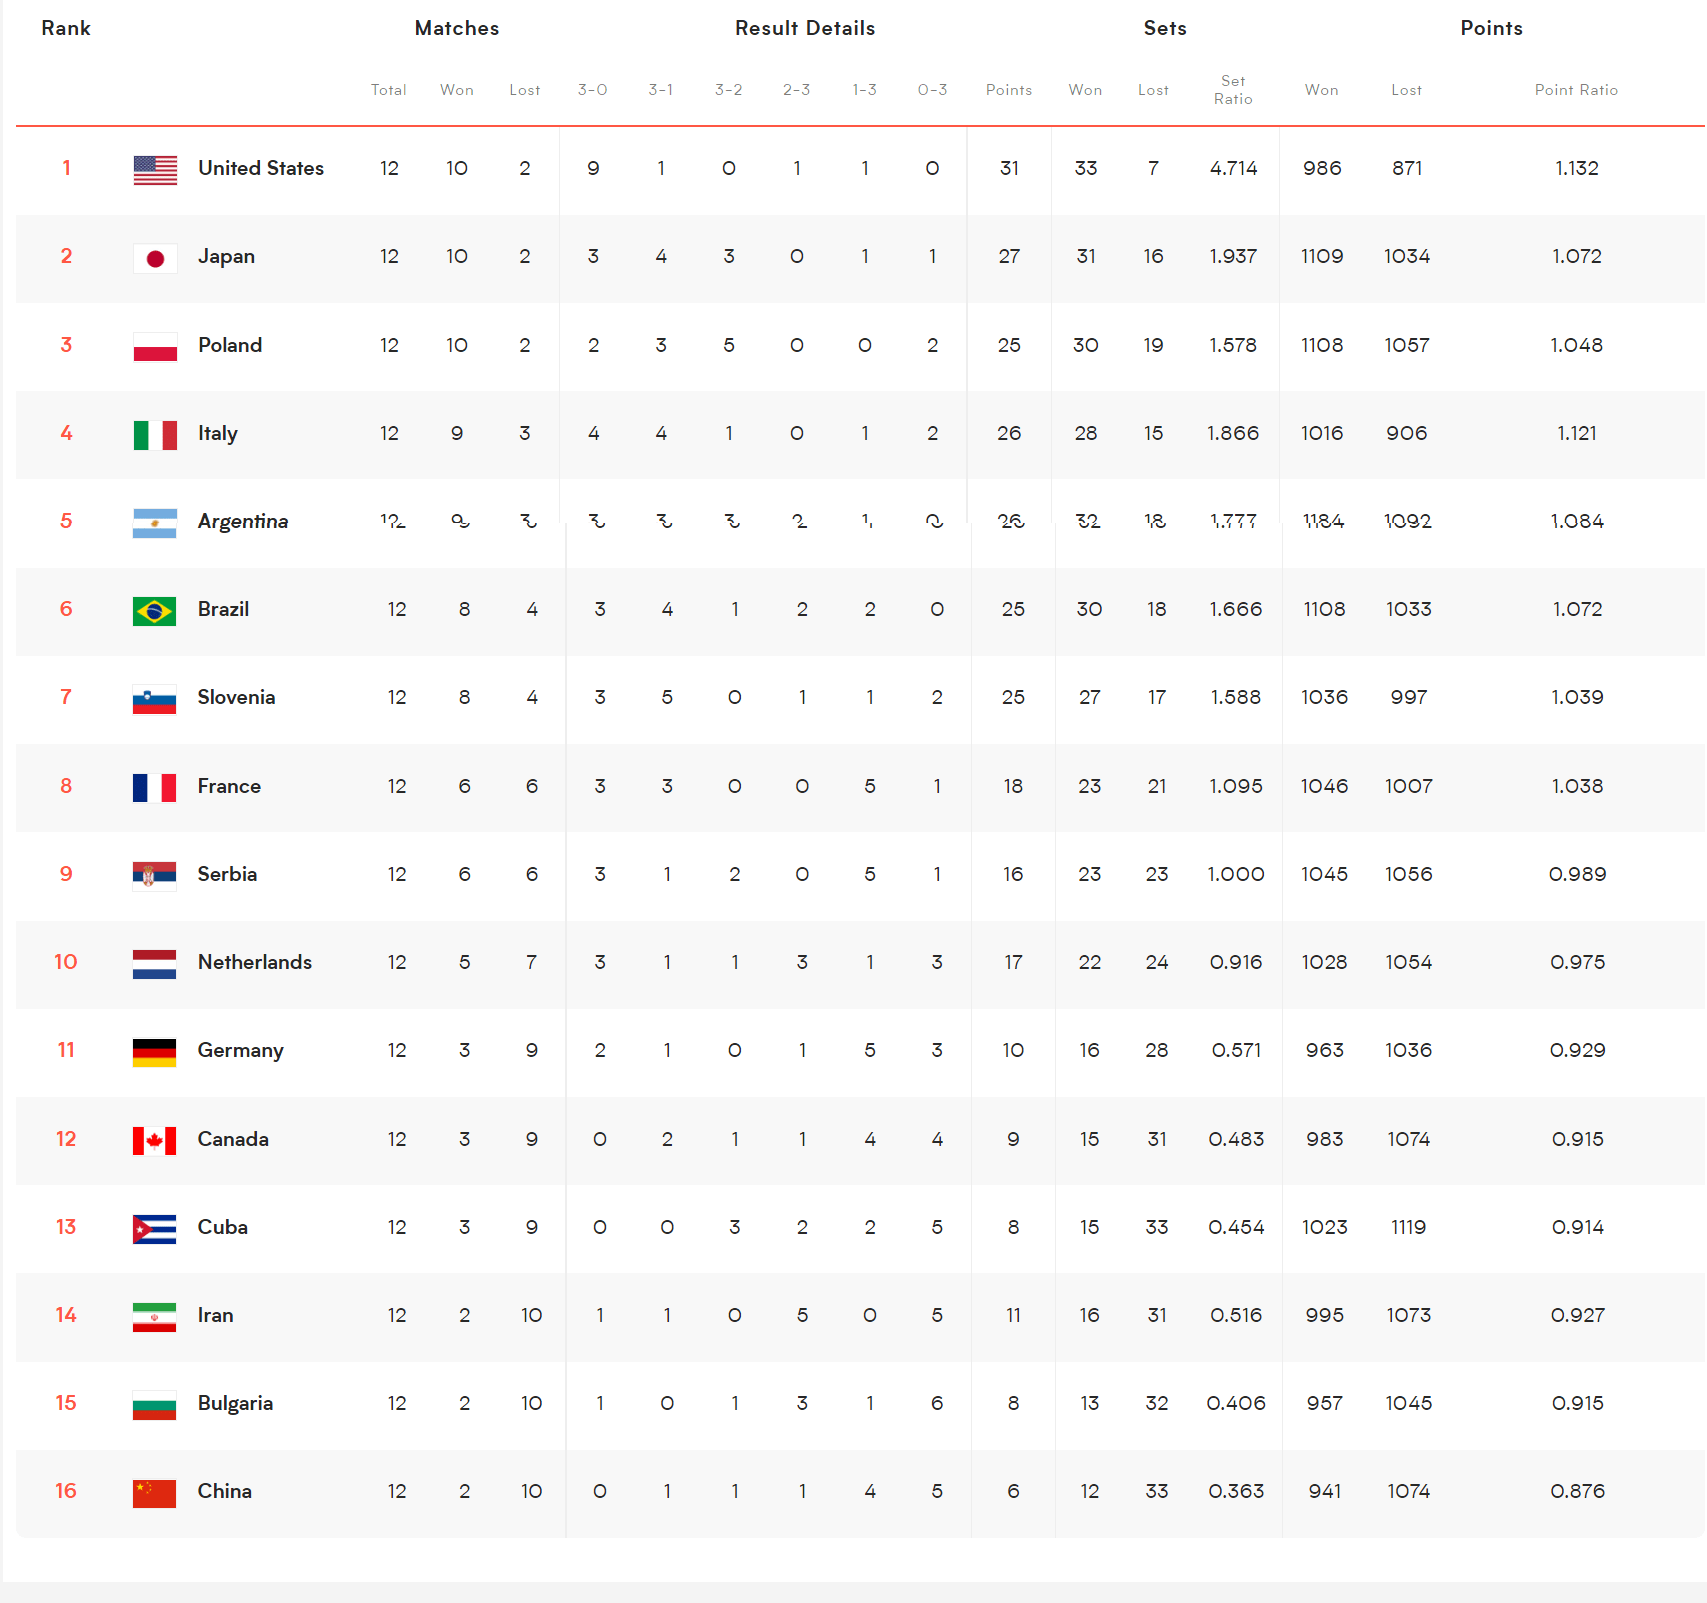Select the Brazil flag icon

(x=154, y=611)
